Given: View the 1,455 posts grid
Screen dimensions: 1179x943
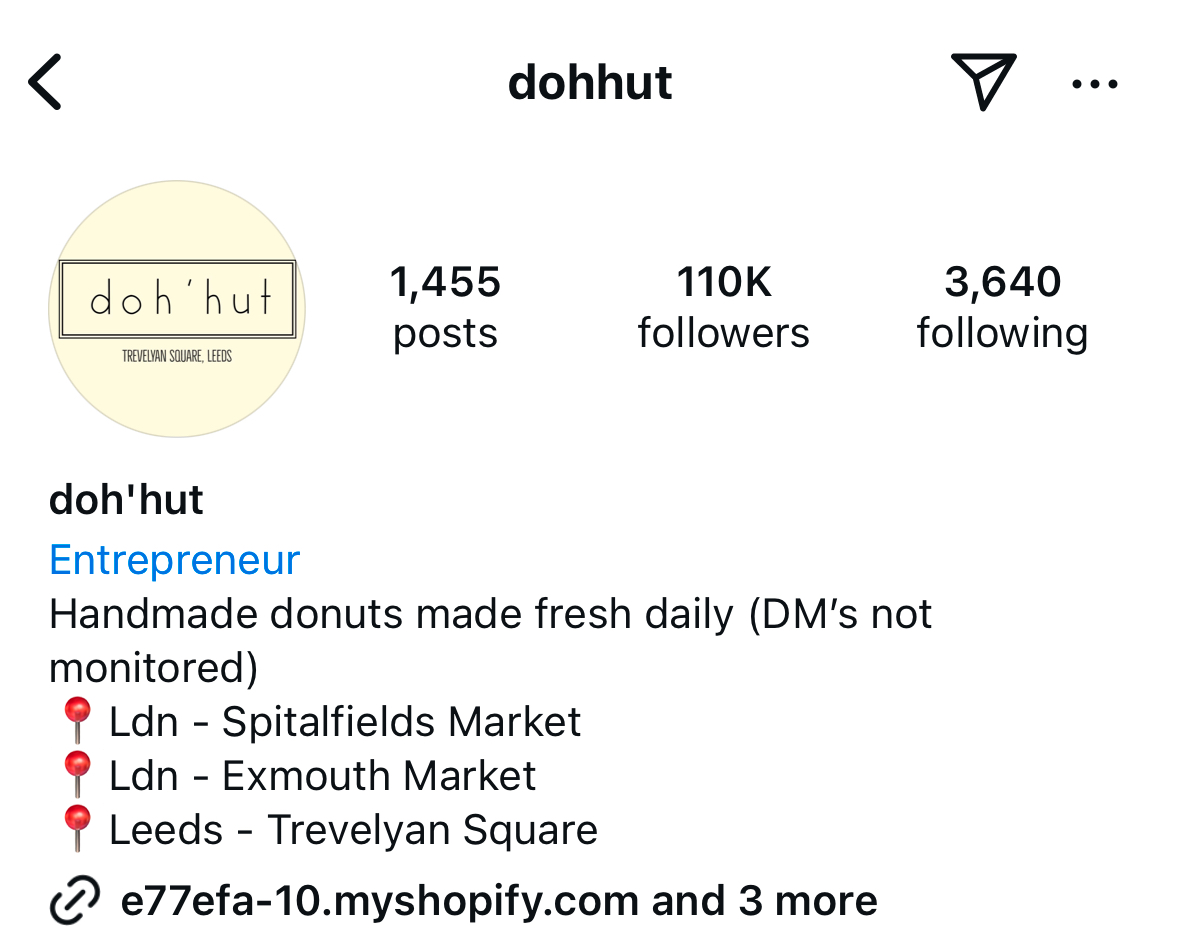Looking at the screenshot, I should (445, 305).
